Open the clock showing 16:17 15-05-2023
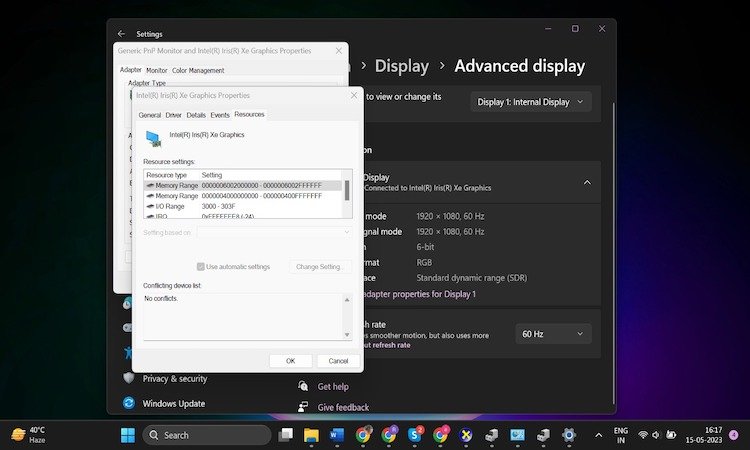The image size is (750, 450). (x=704, y=435)
